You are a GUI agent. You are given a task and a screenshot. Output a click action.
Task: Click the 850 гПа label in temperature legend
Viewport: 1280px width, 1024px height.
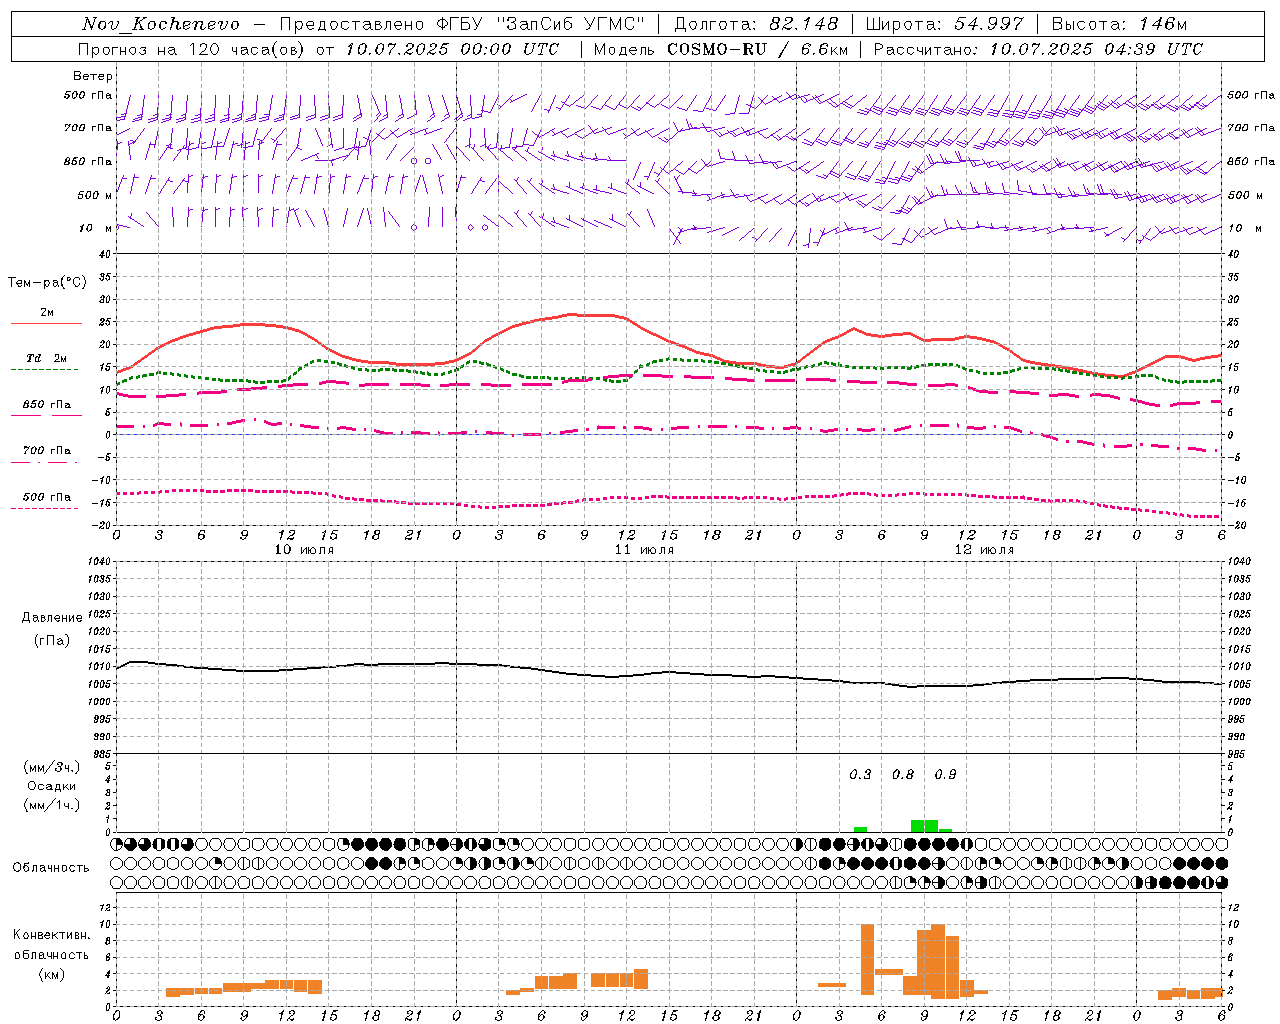tap(47, 405)
